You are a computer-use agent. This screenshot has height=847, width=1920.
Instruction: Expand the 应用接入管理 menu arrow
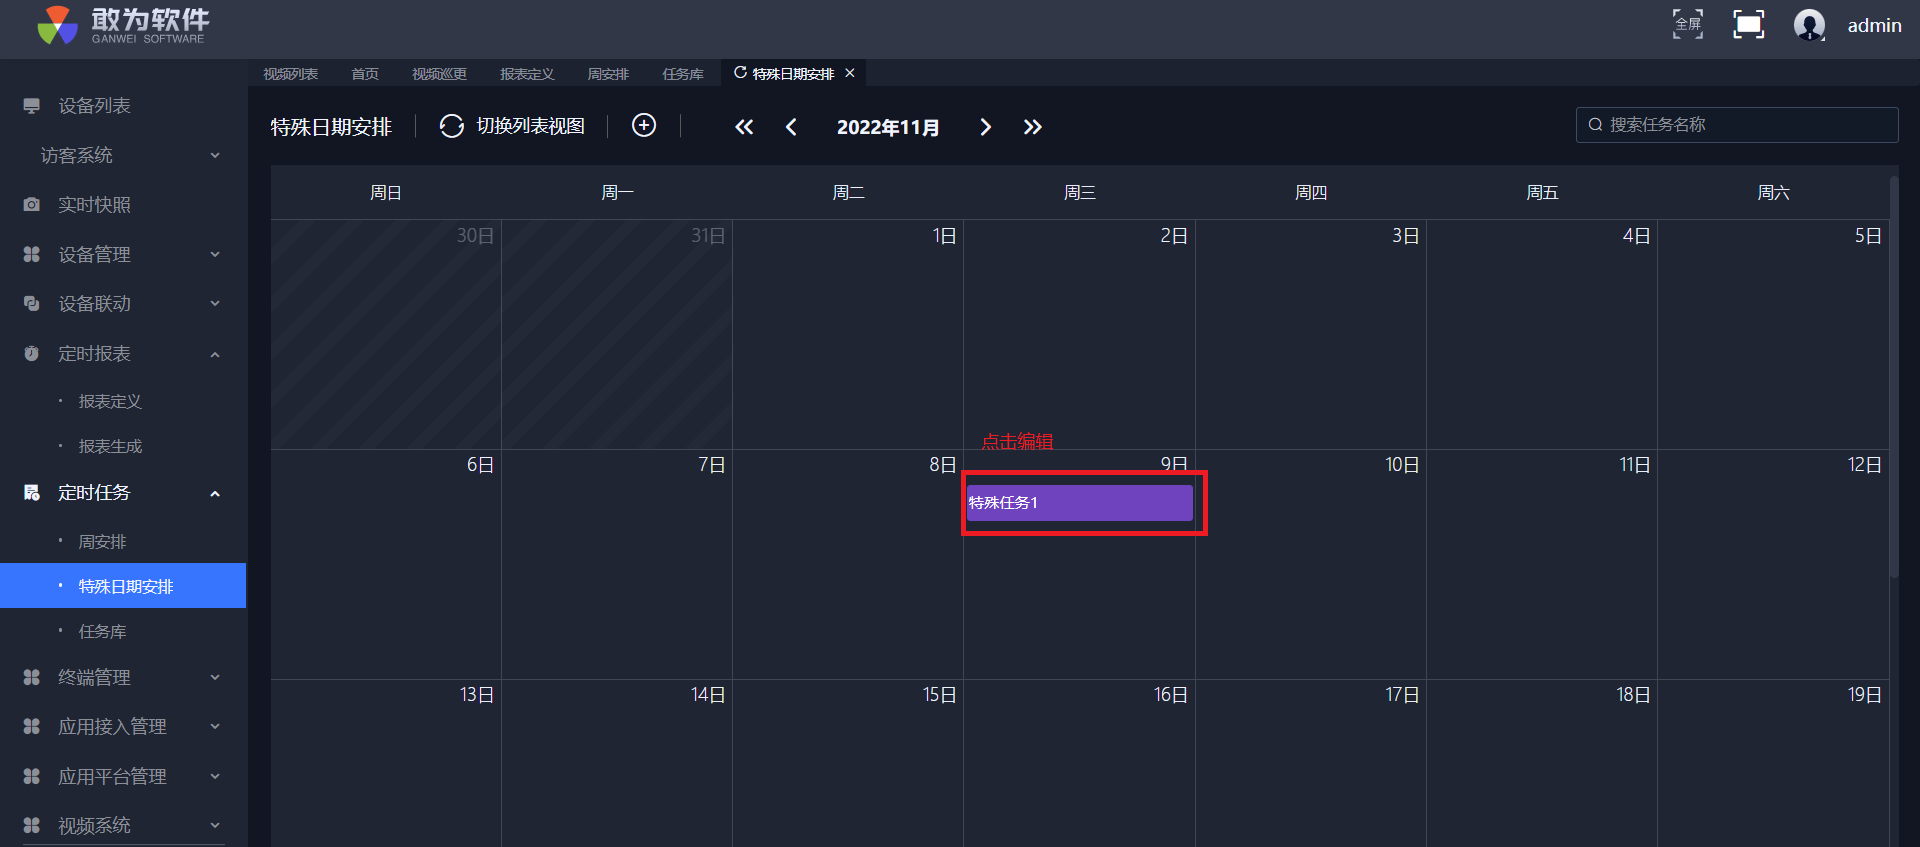[215, 727]
